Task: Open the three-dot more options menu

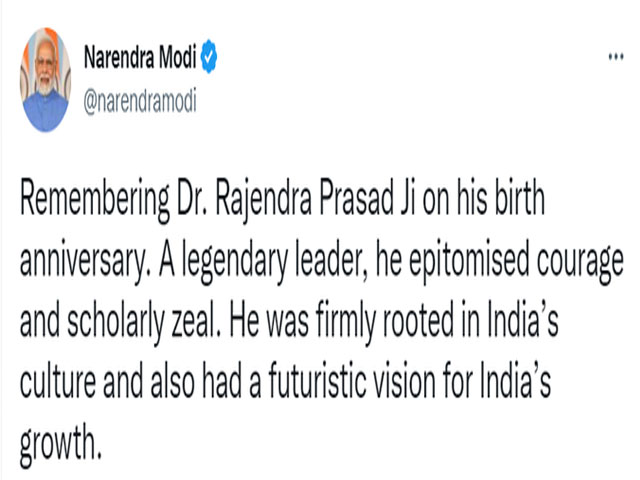Action: tap(616, 56)
